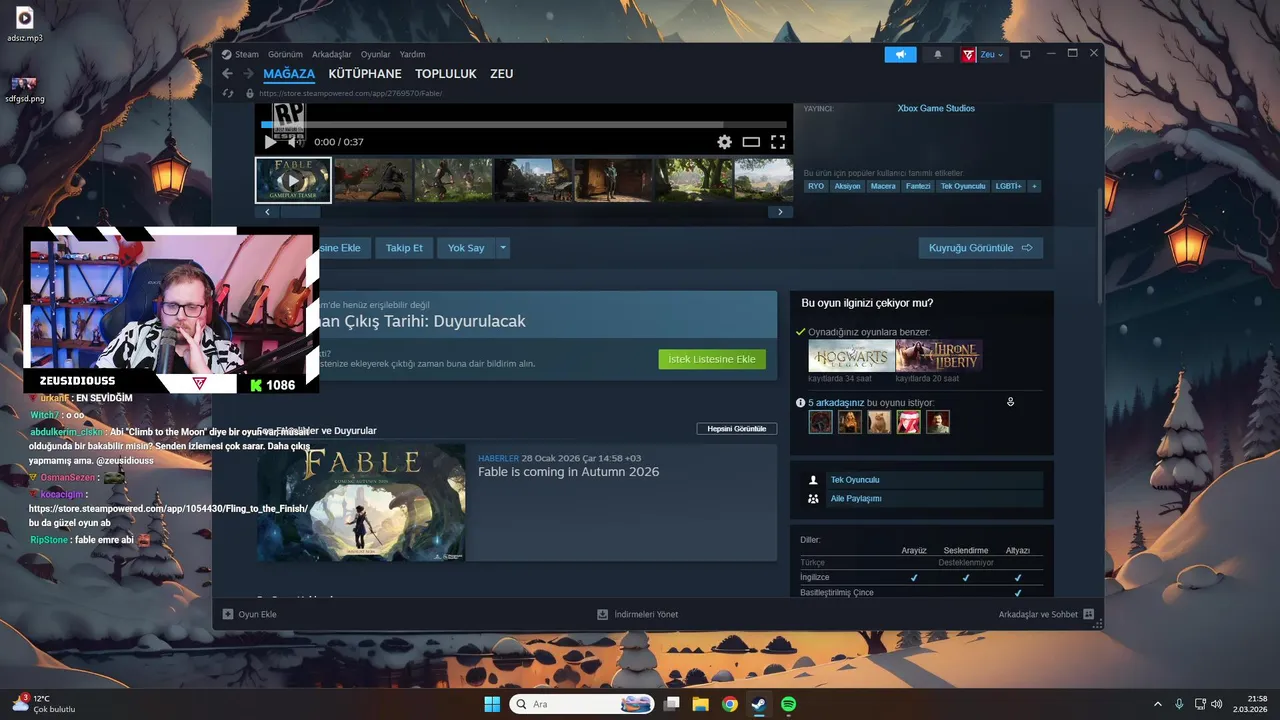Open video settings gear icon

[x=724, y=142]
